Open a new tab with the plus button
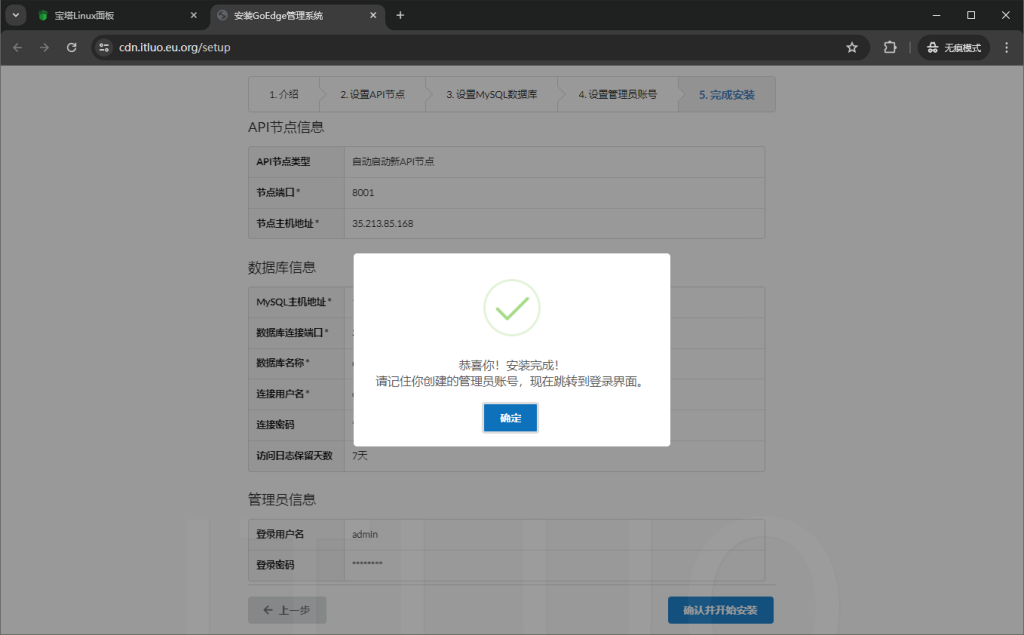1024x635 pixels. coord(402,15)
